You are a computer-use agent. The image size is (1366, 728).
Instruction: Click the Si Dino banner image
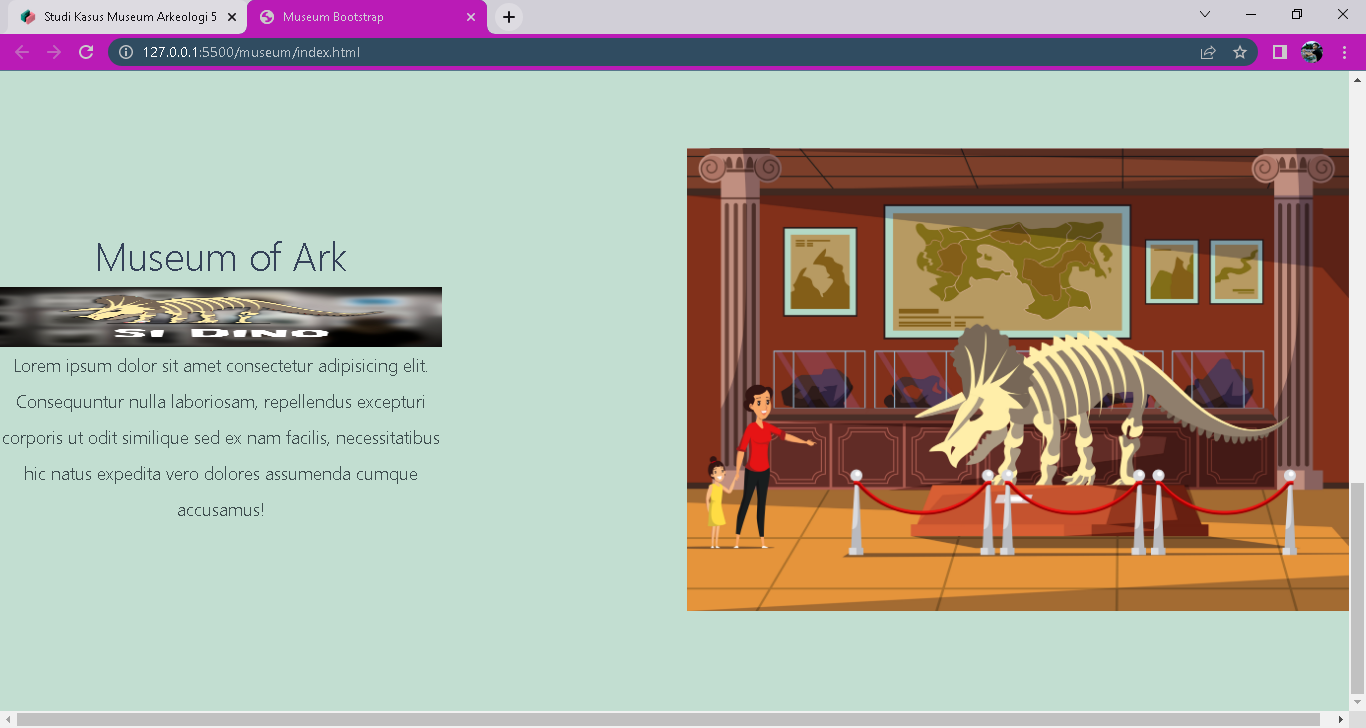click(221, 316)
